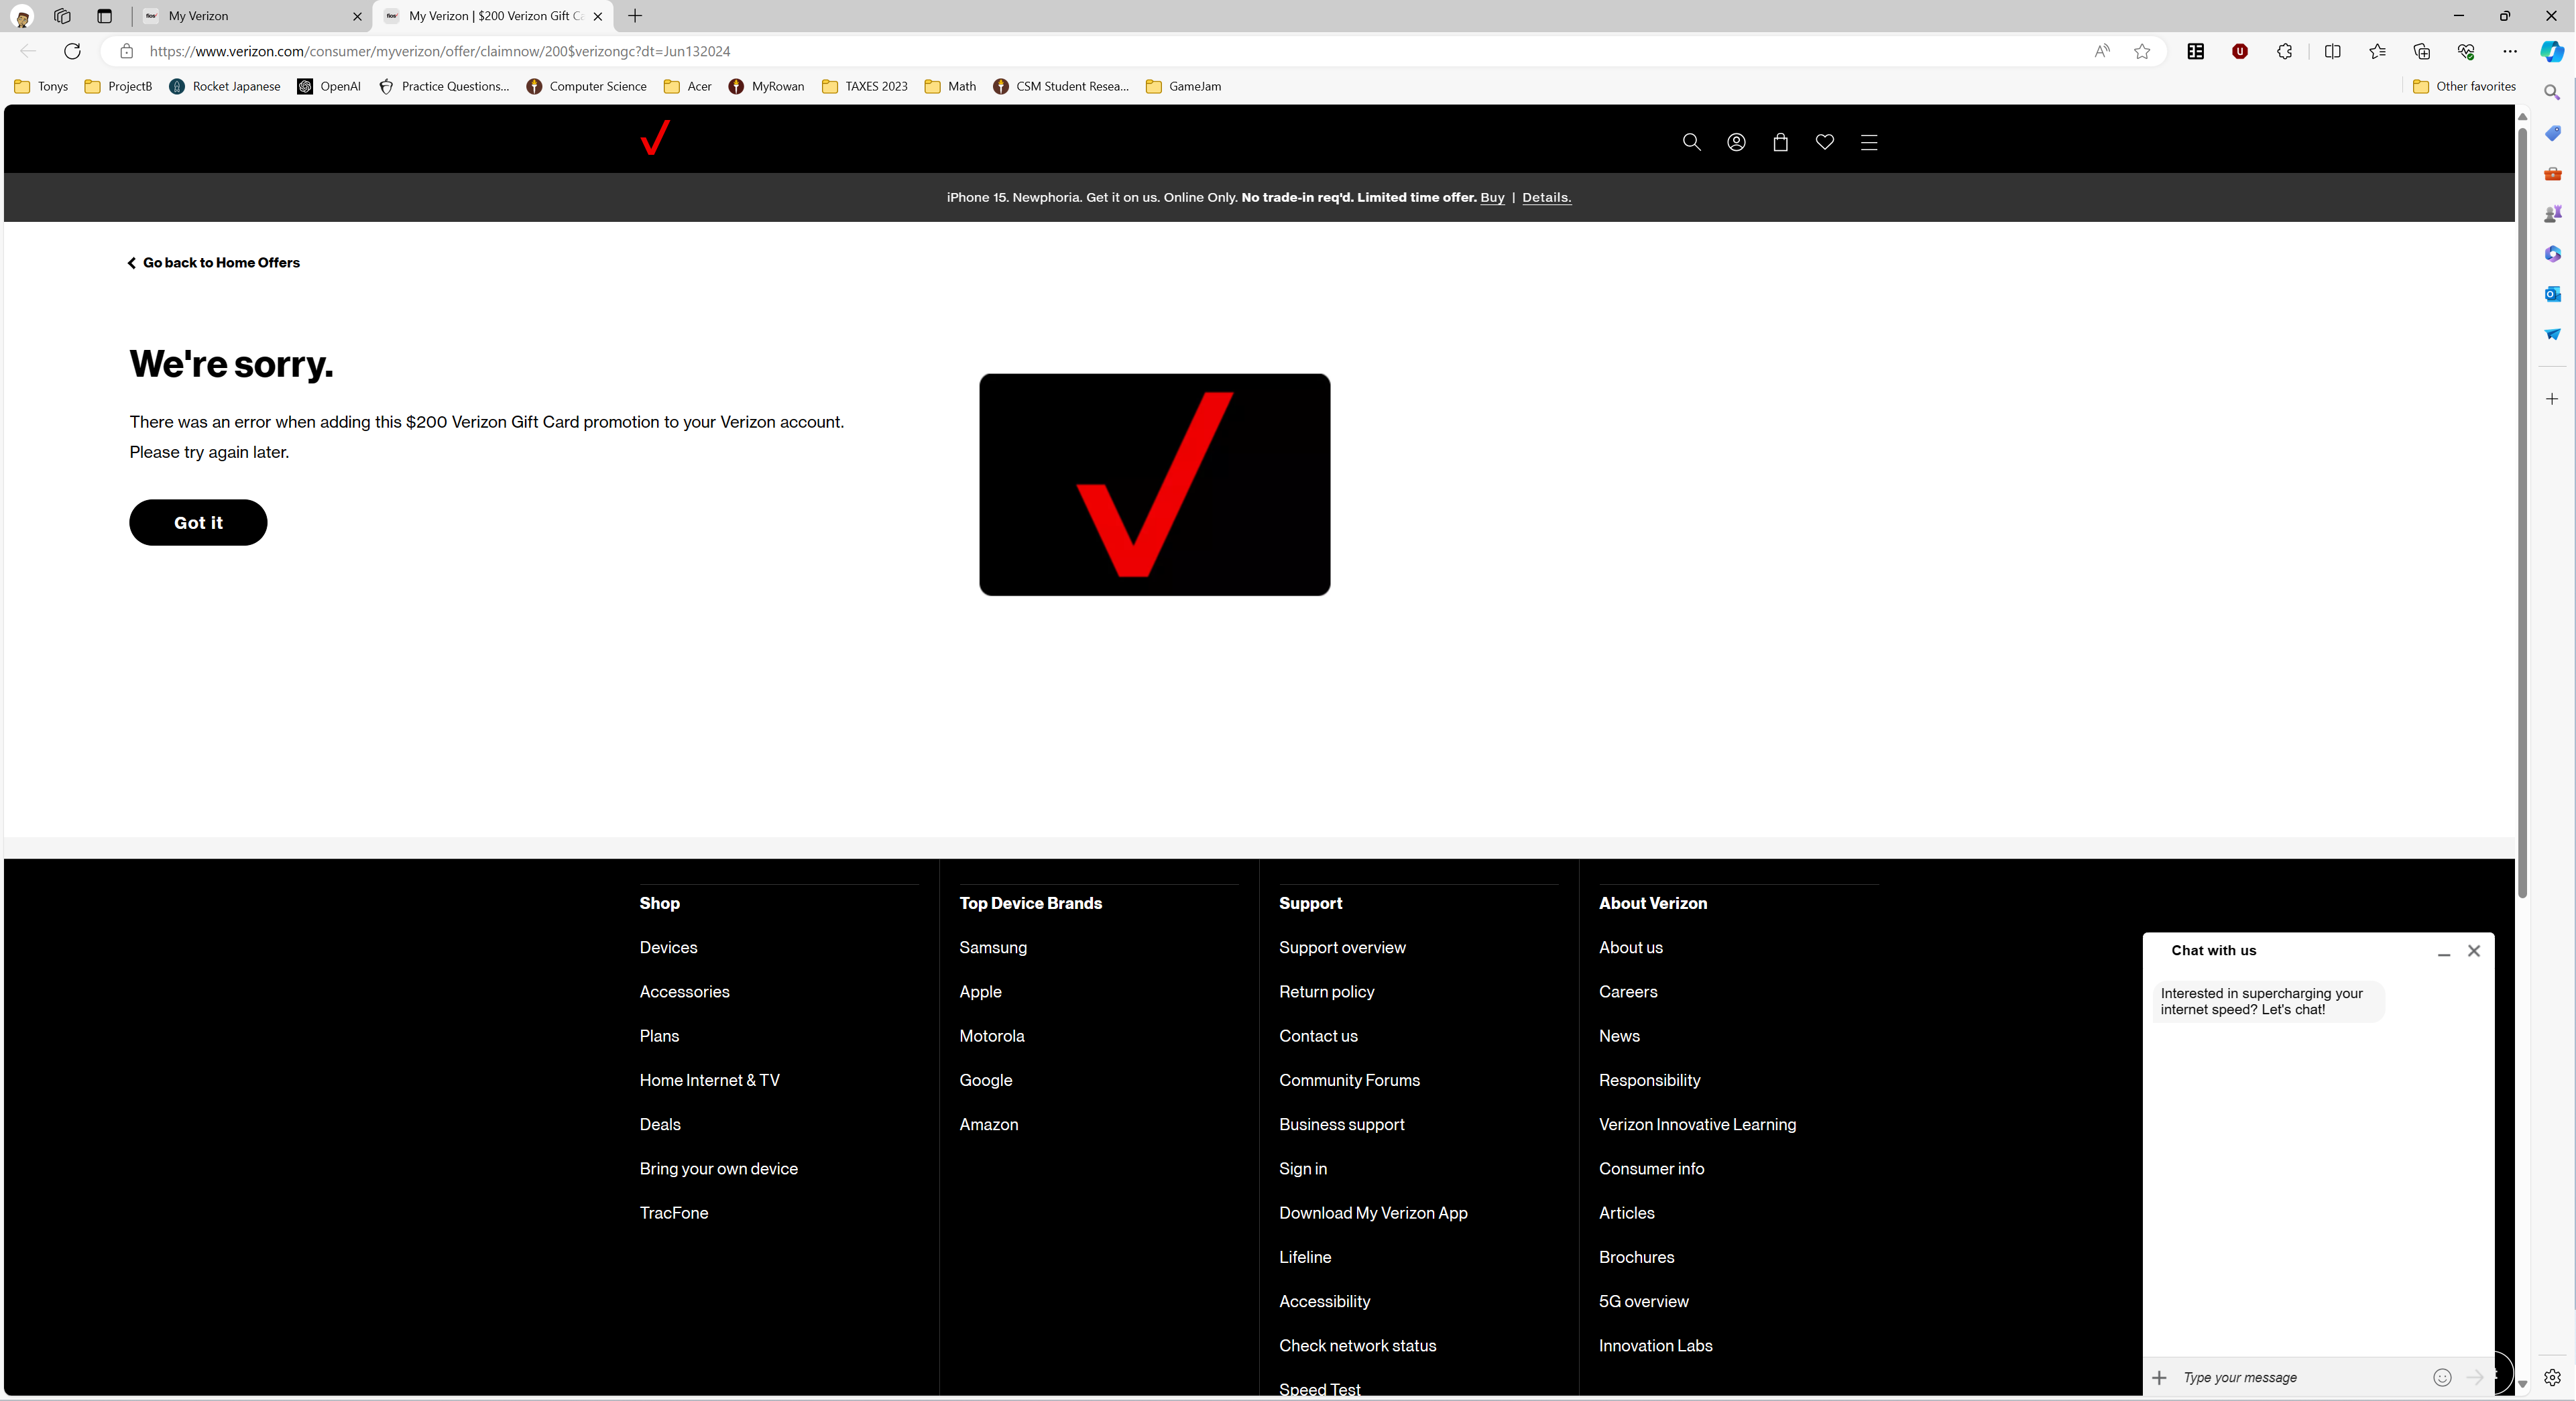Close the Chat with us window
Image resolution: width=2576 pixels, height=1401 pixels.
point(2473,951)
